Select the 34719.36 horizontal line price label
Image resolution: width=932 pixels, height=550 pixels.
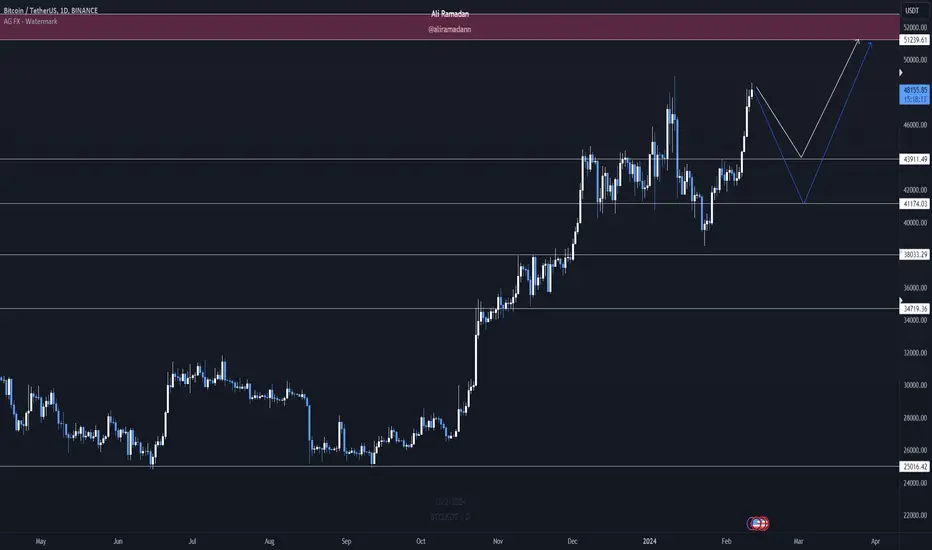[915, 309]
